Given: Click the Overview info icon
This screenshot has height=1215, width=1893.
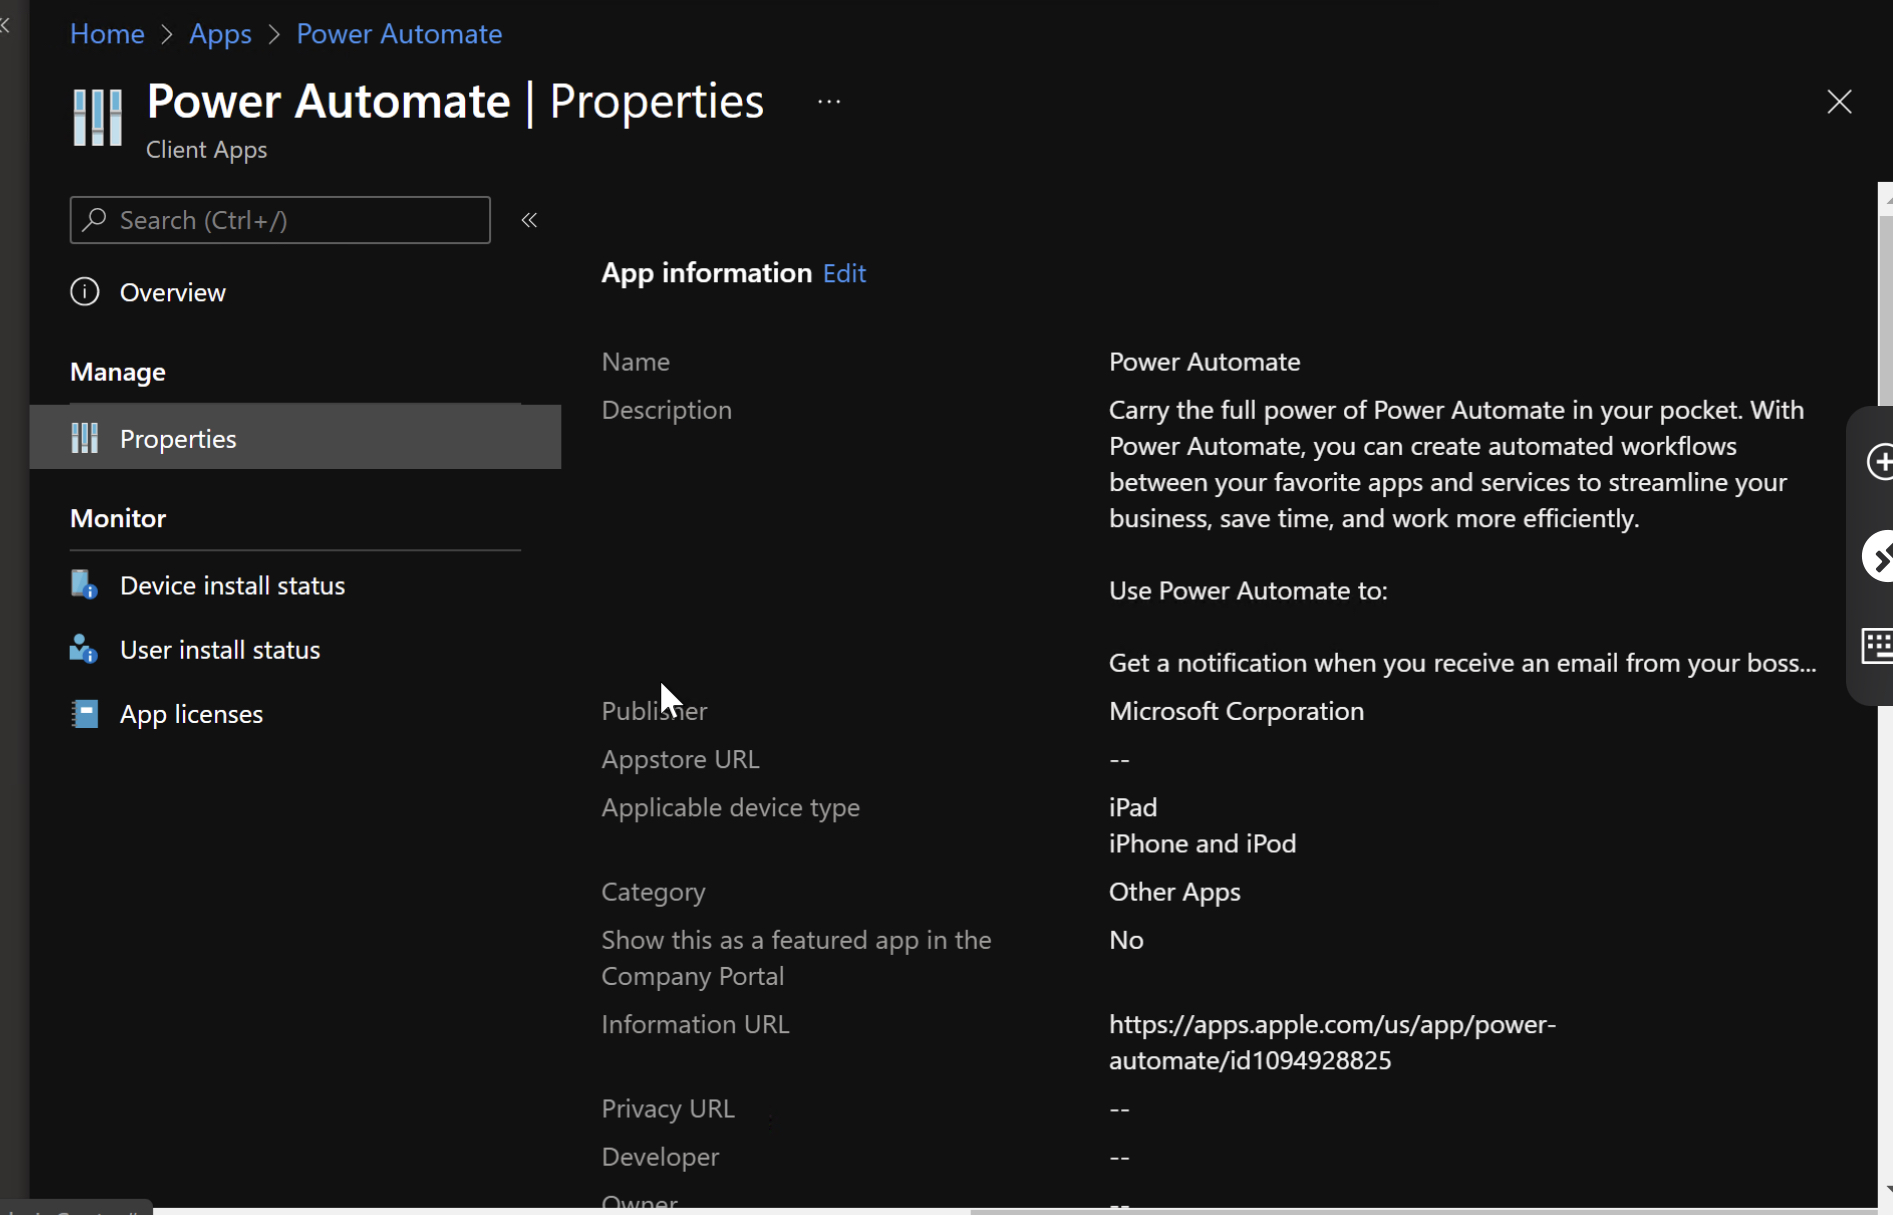Looking at the screenshot, I should tap(83, 291).
